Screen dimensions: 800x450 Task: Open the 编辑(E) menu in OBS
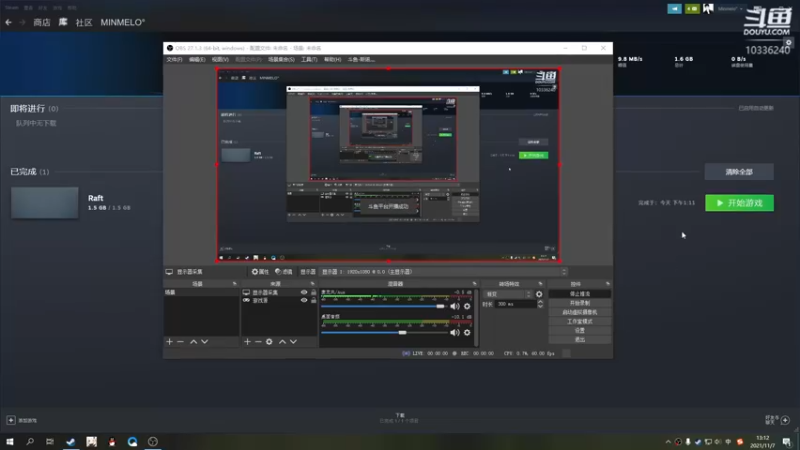tap(197, 60)
